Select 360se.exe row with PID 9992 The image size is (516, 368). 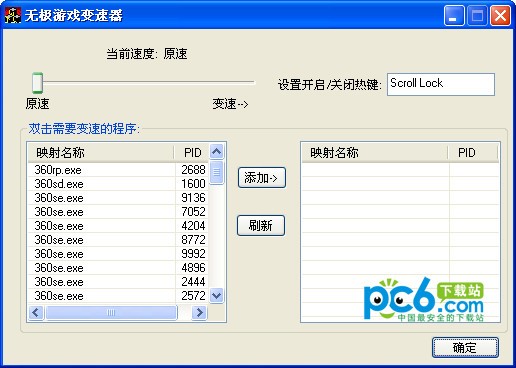118,254
